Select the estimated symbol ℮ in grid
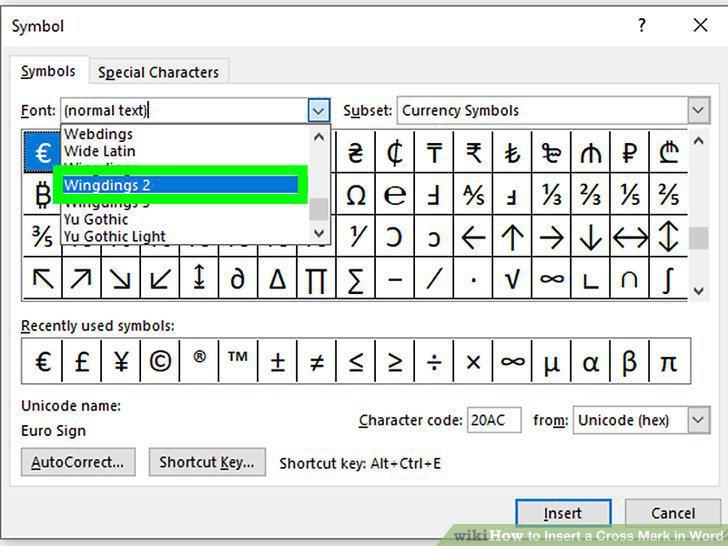728x546 pixels. pos(395,194)
